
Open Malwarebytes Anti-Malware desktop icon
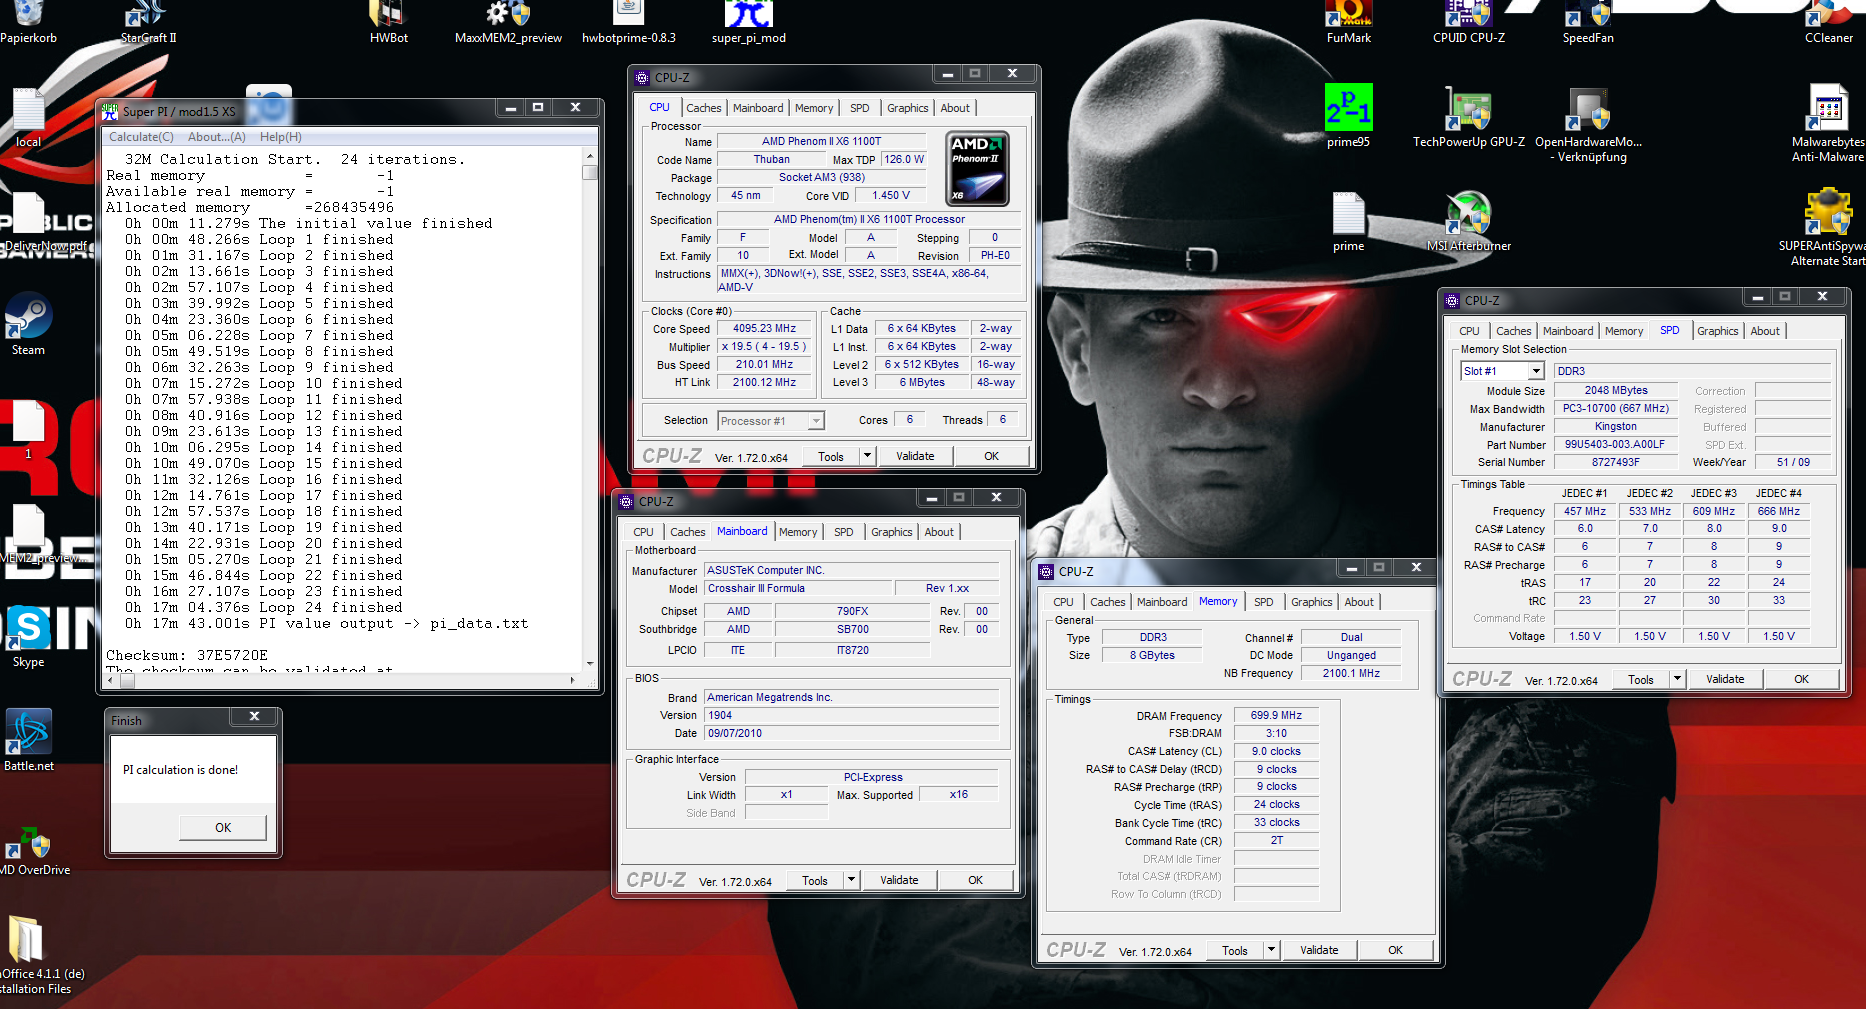coord(1828,124)
